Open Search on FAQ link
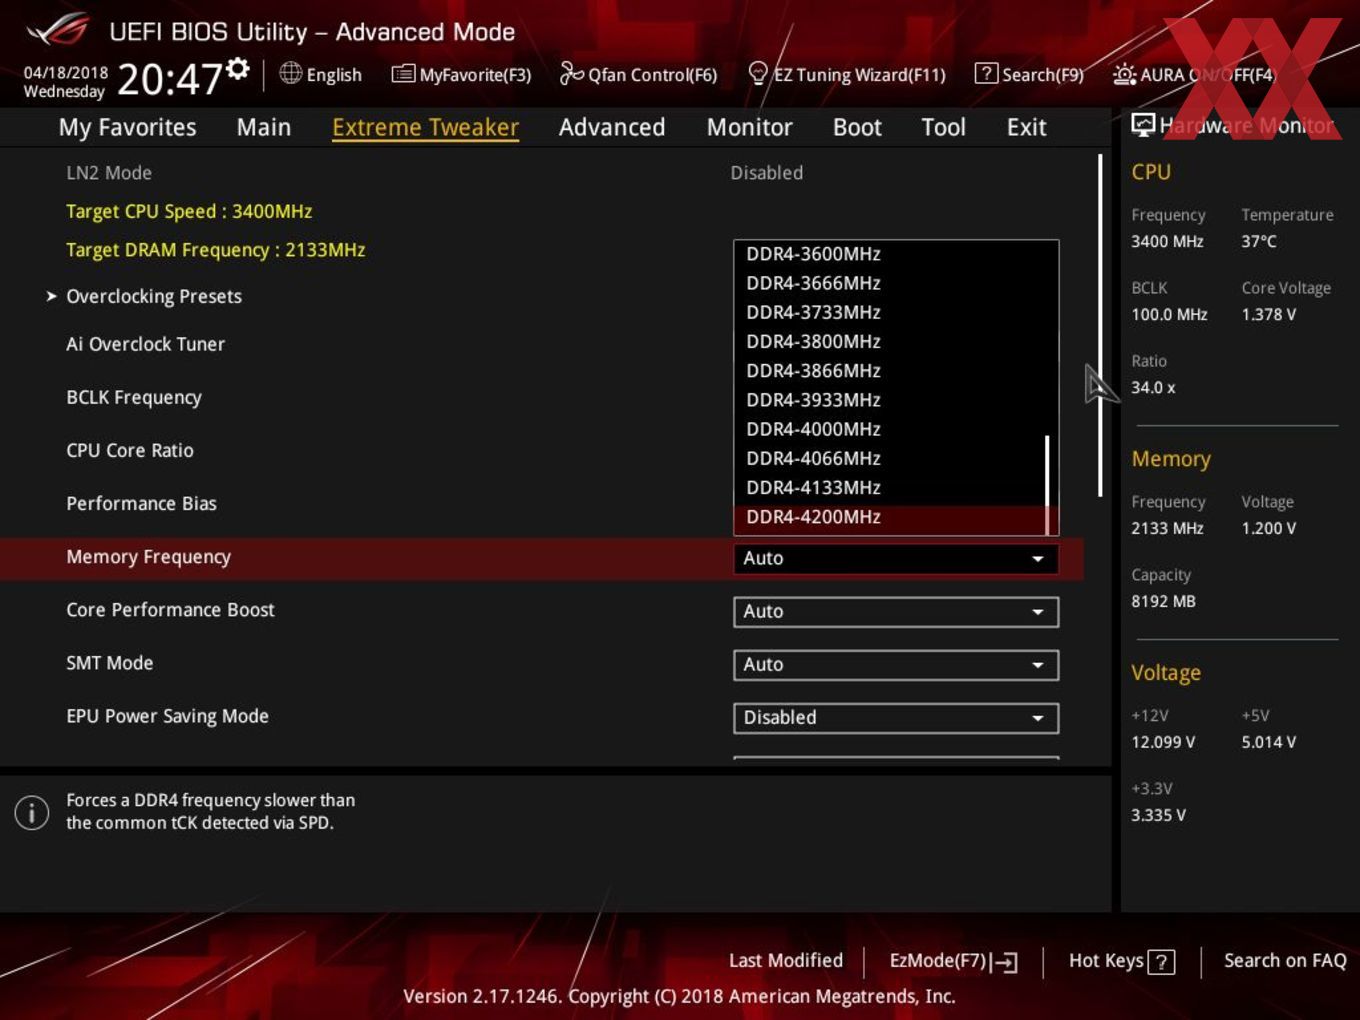The width and height of the screenshot is (1360, 1020). 1285,960
